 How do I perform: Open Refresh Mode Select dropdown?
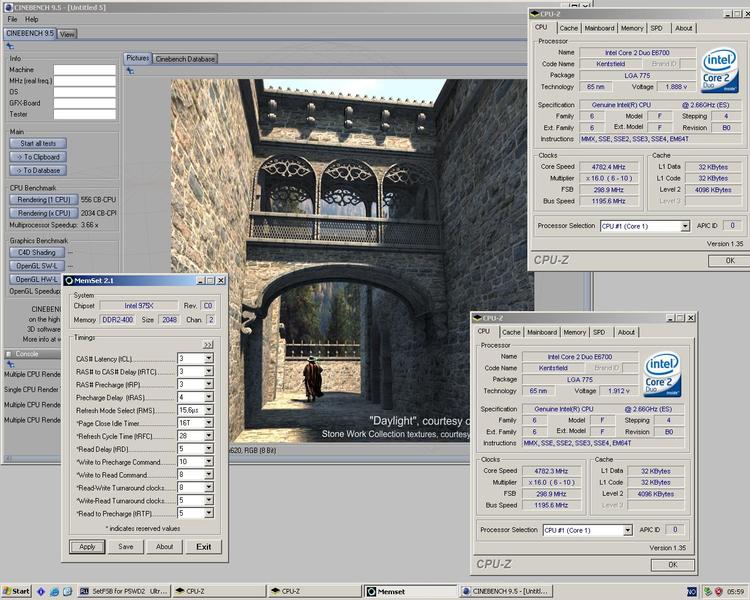tap(209, 410)
